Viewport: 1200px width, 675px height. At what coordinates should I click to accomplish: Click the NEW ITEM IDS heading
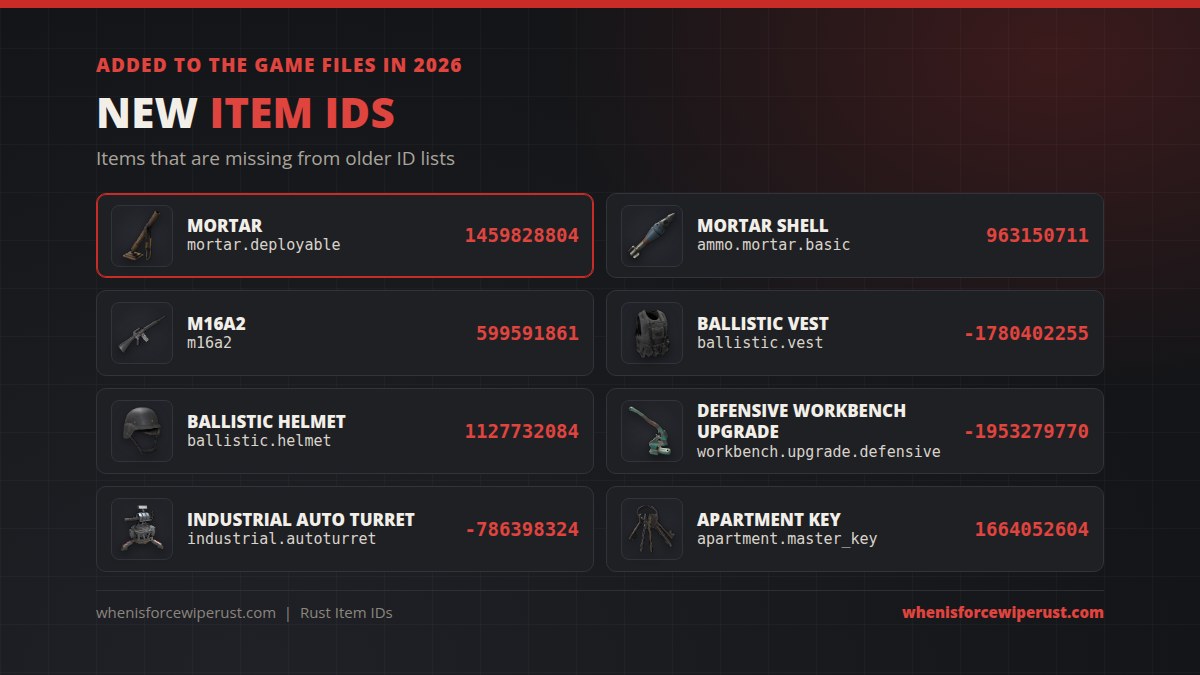coord(246,114)
